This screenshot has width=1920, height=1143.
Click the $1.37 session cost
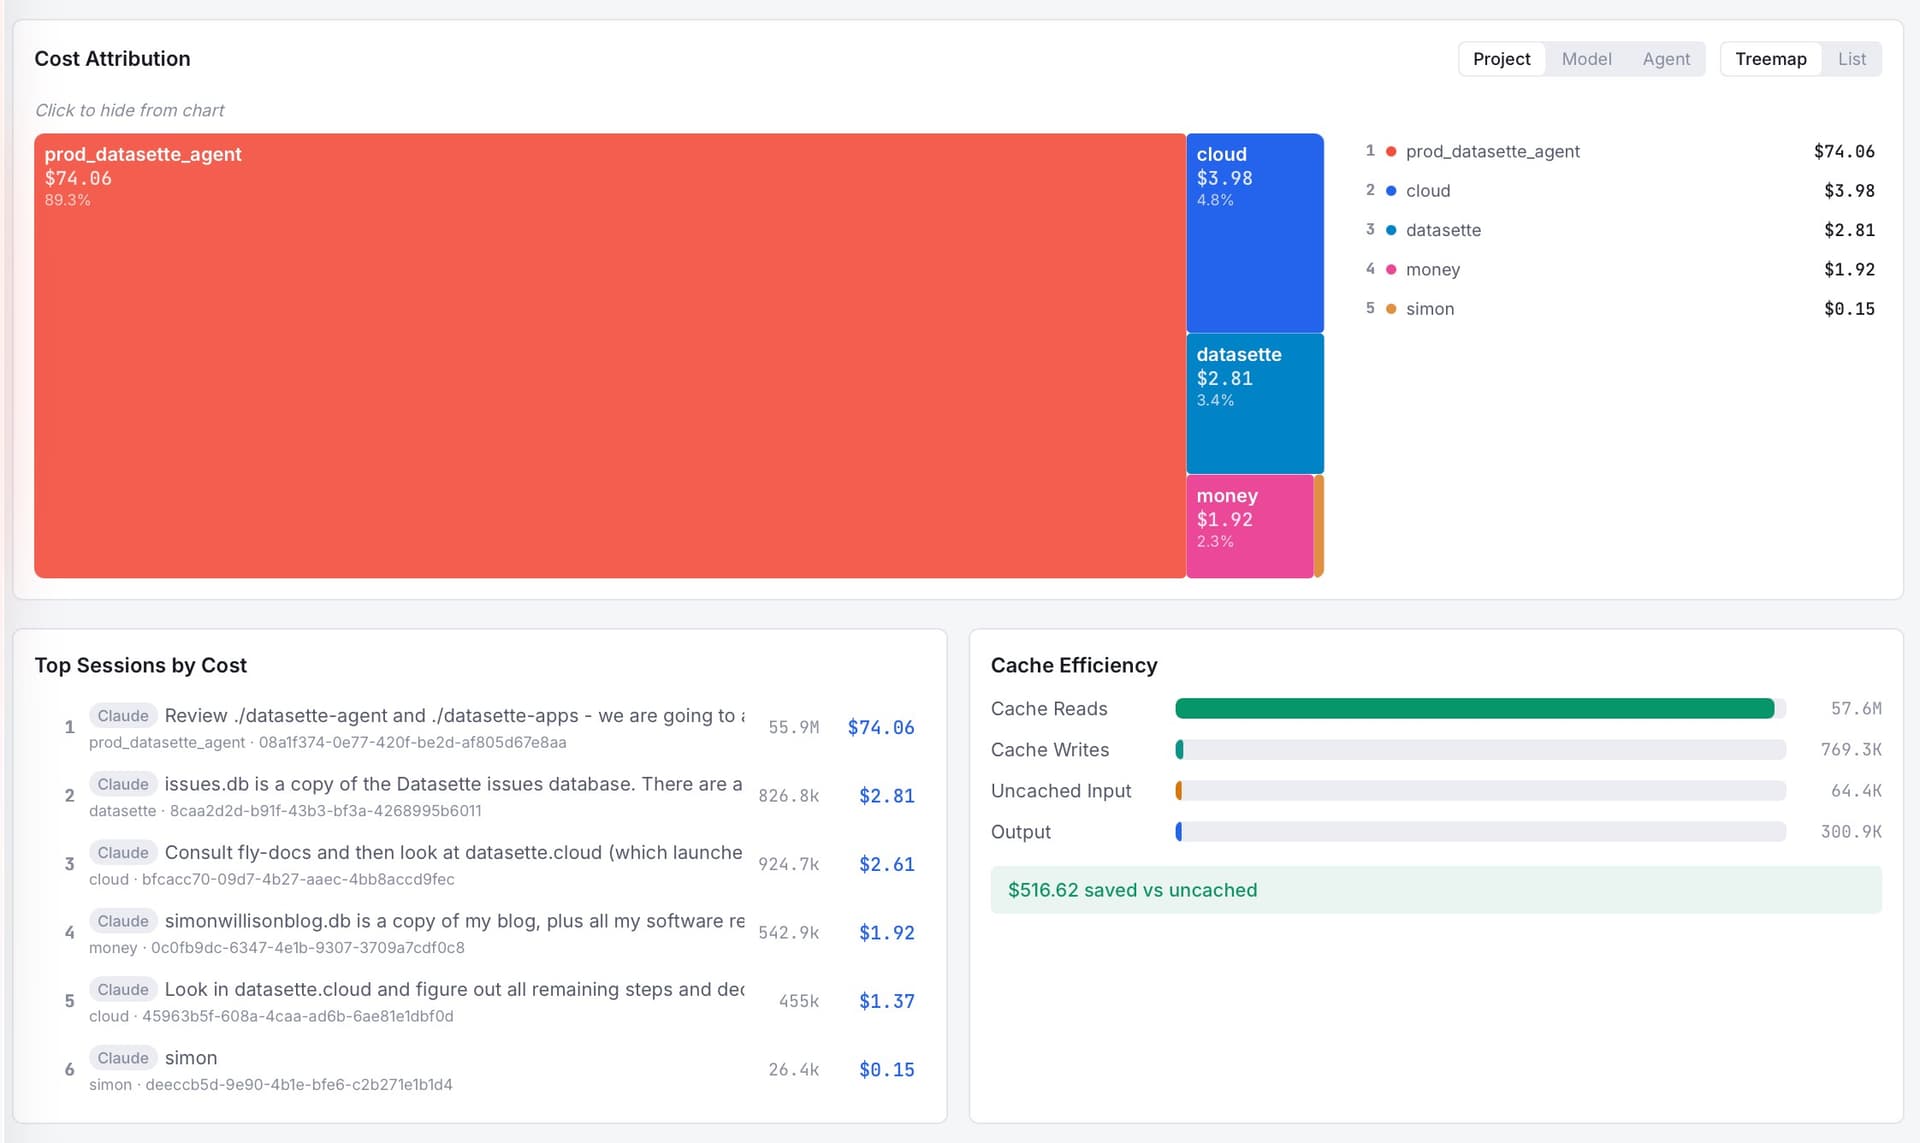click(x=887, y=1001)
